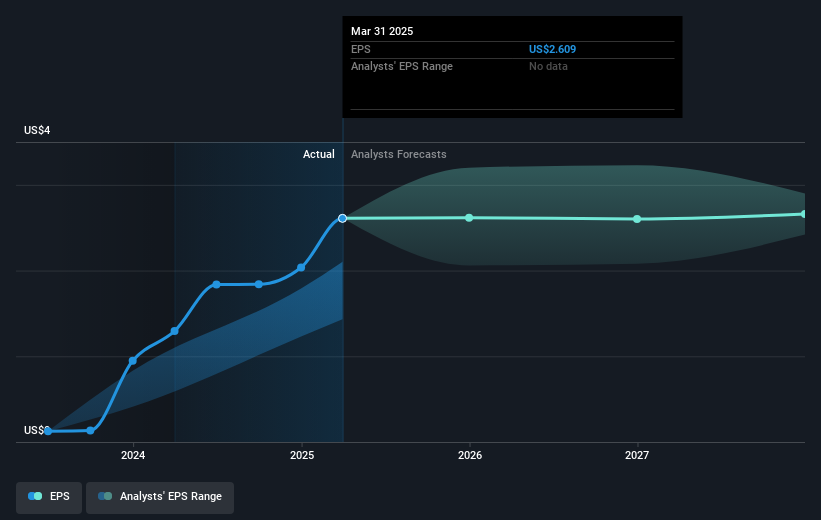821x520 pixels.
Task: Click the 2027 axis label
Action: click(x=637, y=455)
